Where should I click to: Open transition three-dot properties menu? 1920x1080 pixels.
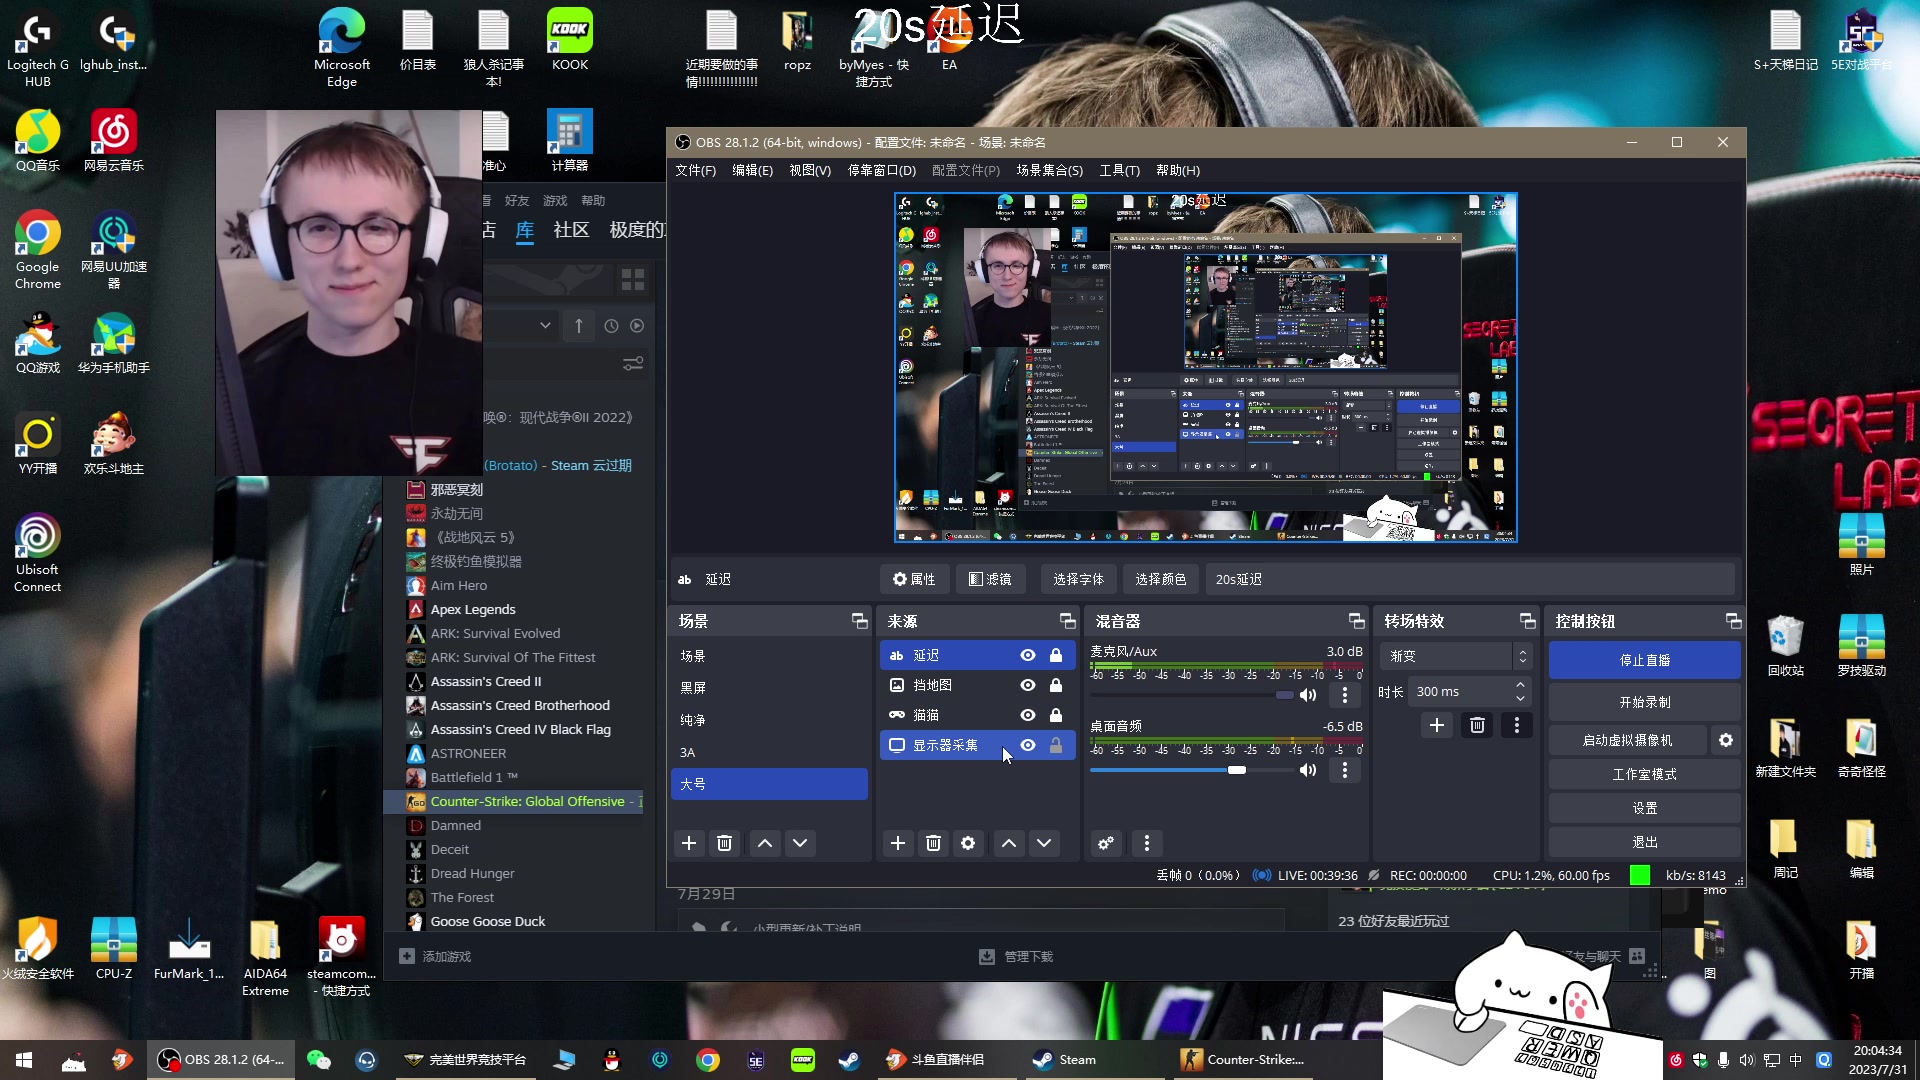tap(1517, 725)
